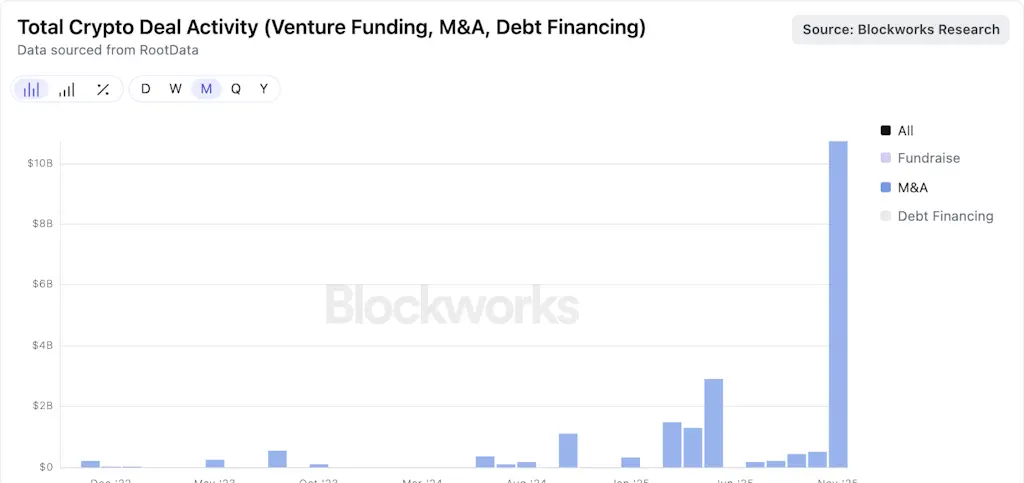Switch to cumulative chart view icon
Viewport: 1024px width, 483px height.
pos(67,89)
